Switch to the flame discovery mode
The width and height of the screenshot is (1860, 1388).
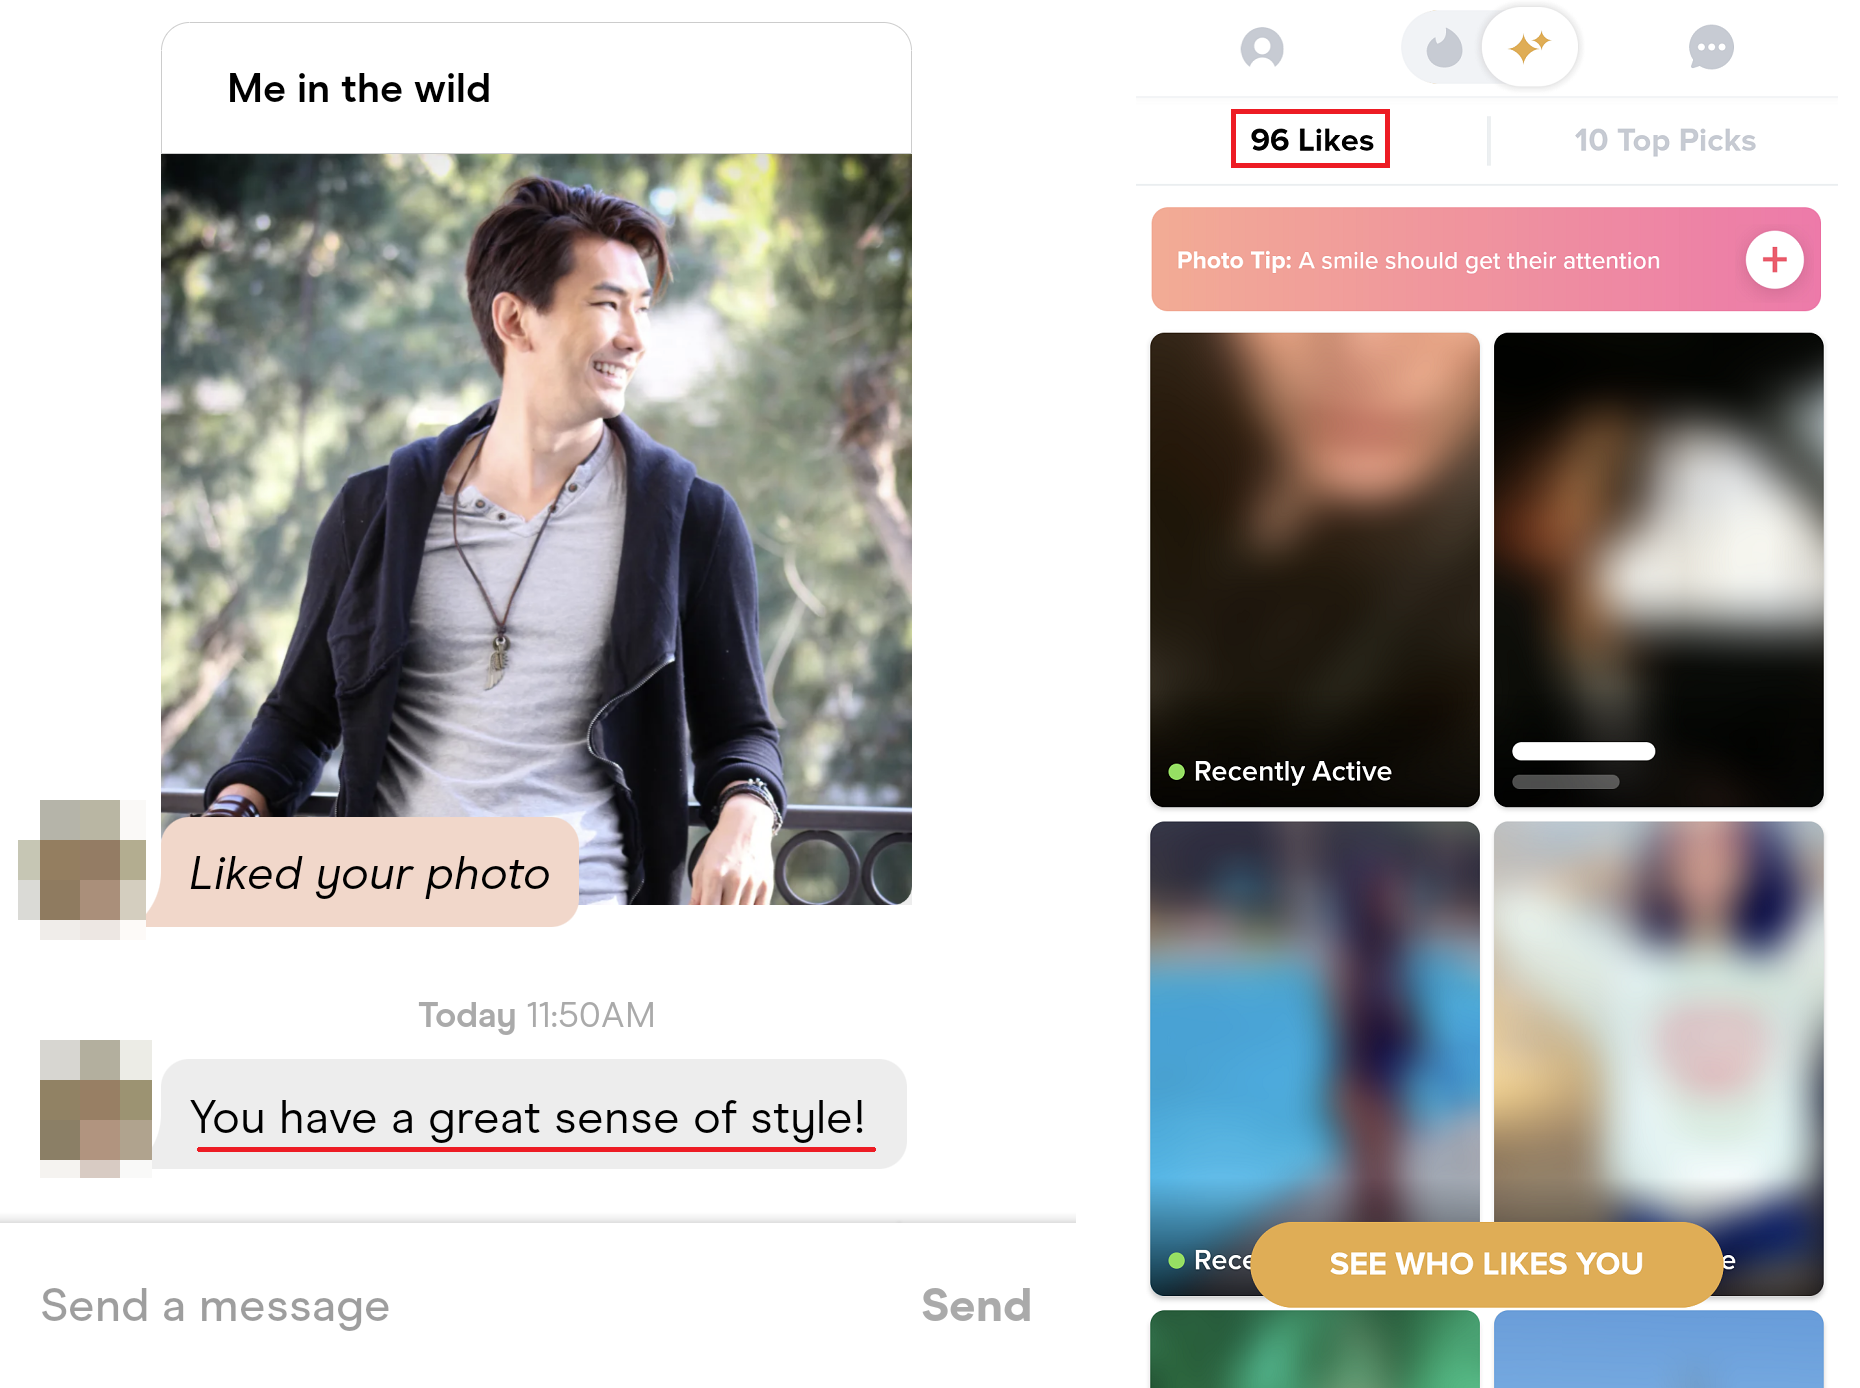pos(1443,48)
